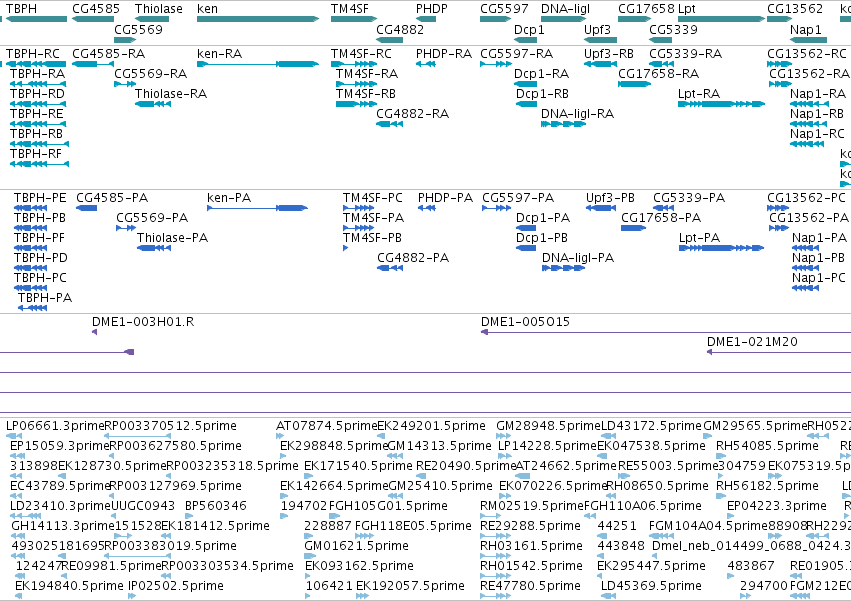Select the EK093162.5prime EST label
The image size is (851, 601).
tap(359, 566)
